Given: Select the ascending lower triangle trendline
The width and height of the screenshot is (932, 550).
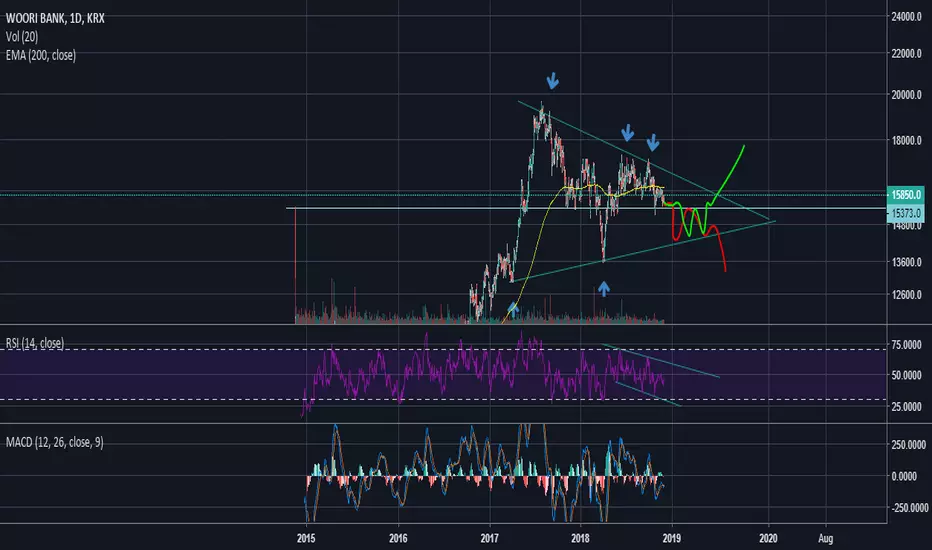Looking at the screenshot, I should pos(642,251).
